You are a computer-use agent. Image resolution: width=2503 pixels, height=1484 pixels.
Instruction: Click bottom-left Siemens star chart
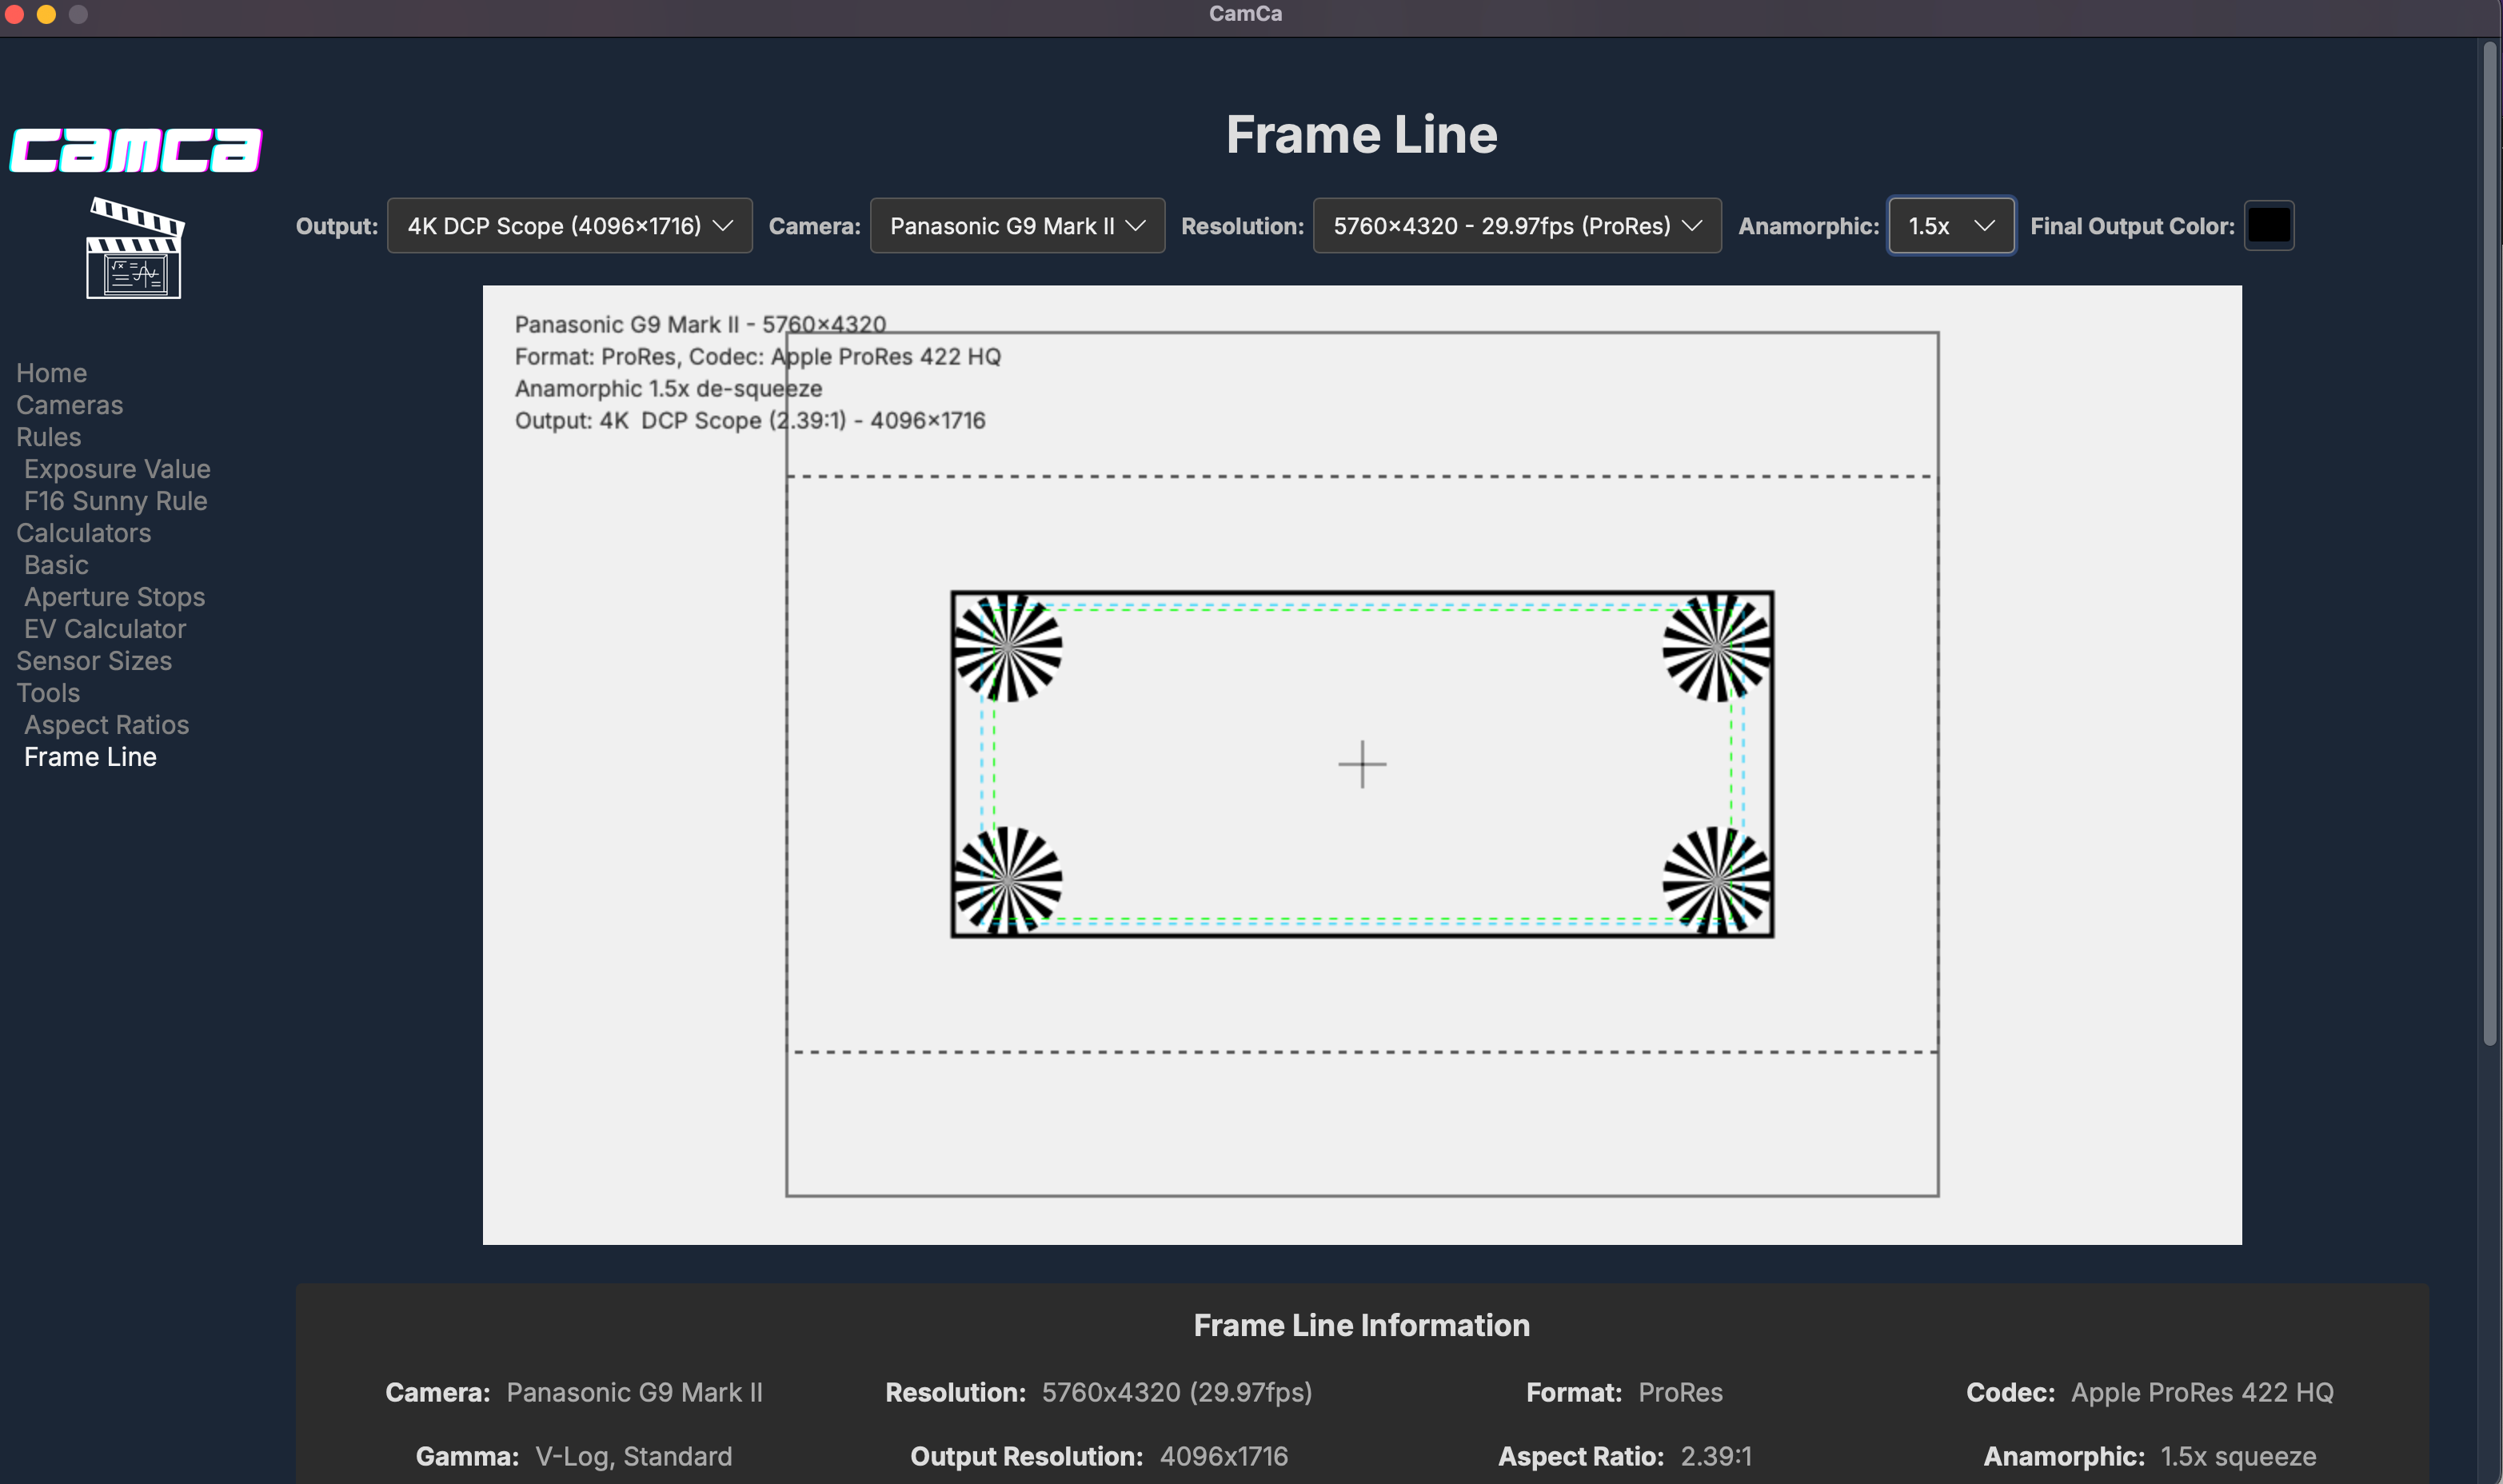(1008, 881)
